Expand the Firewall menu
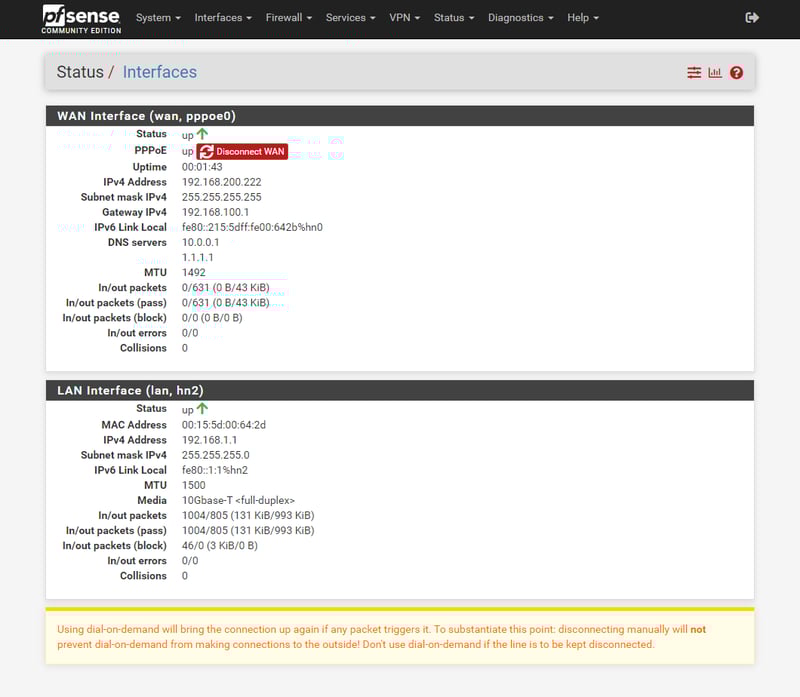Viewport: 800px width, 697px height. [x=289, y=18]
